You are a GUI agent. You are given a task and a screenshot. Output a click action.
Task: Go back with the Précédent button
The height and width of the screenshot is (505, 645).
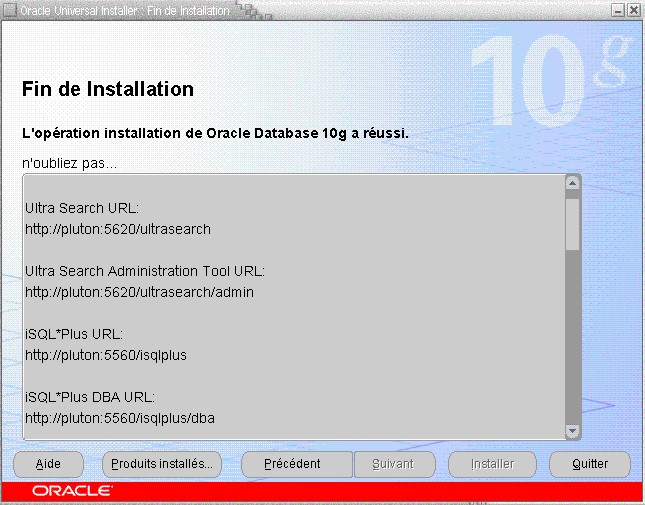point(297,464)
